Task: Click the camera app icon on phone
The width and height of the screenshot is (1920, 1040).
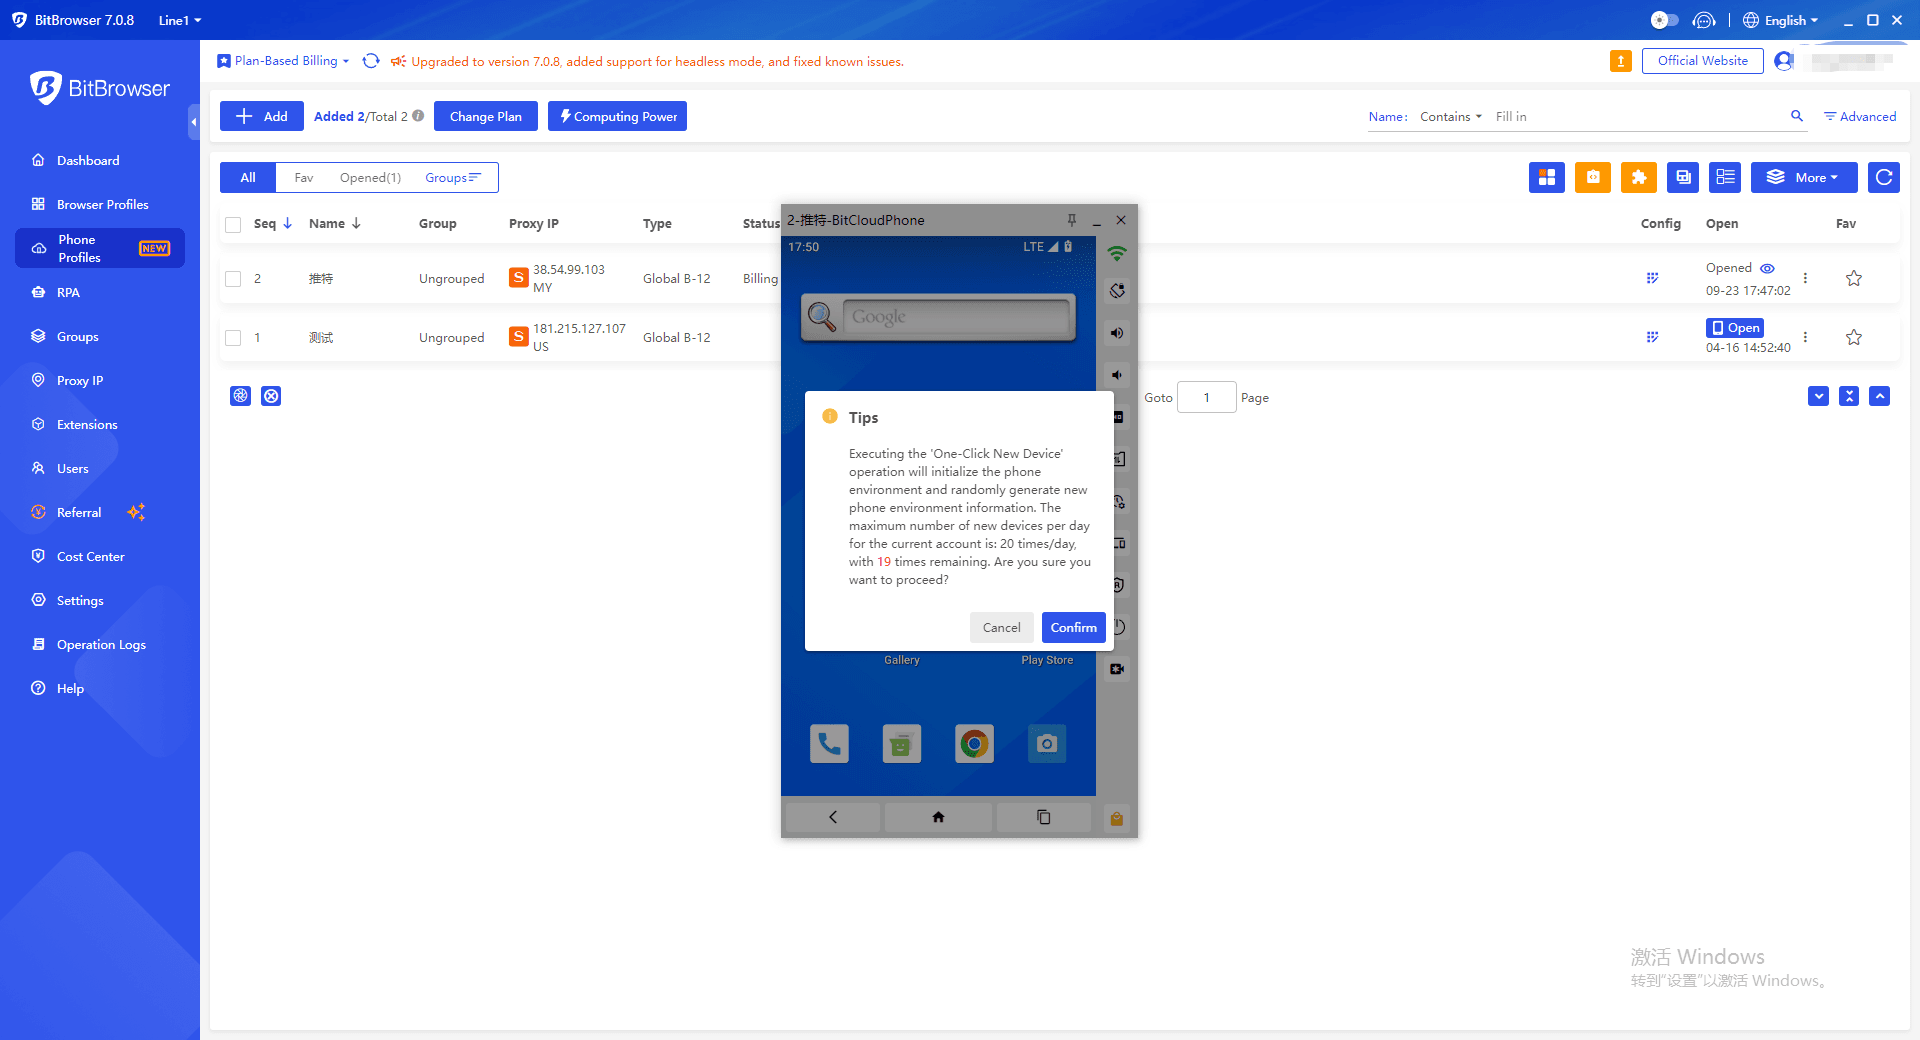Action: [1047, 743]
